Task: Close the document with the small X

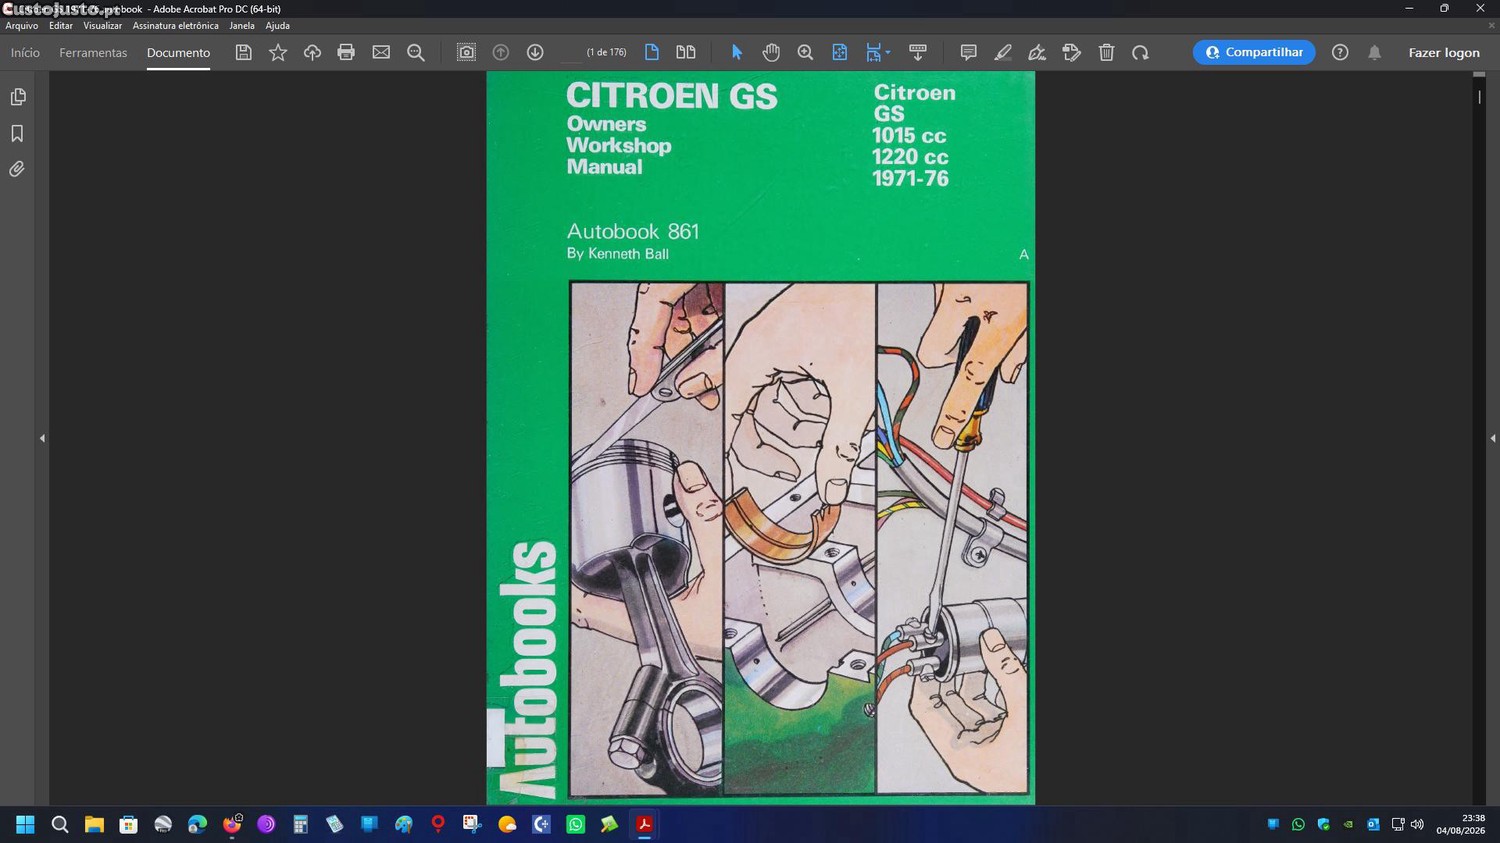Action: click(x=1491, y=26)
